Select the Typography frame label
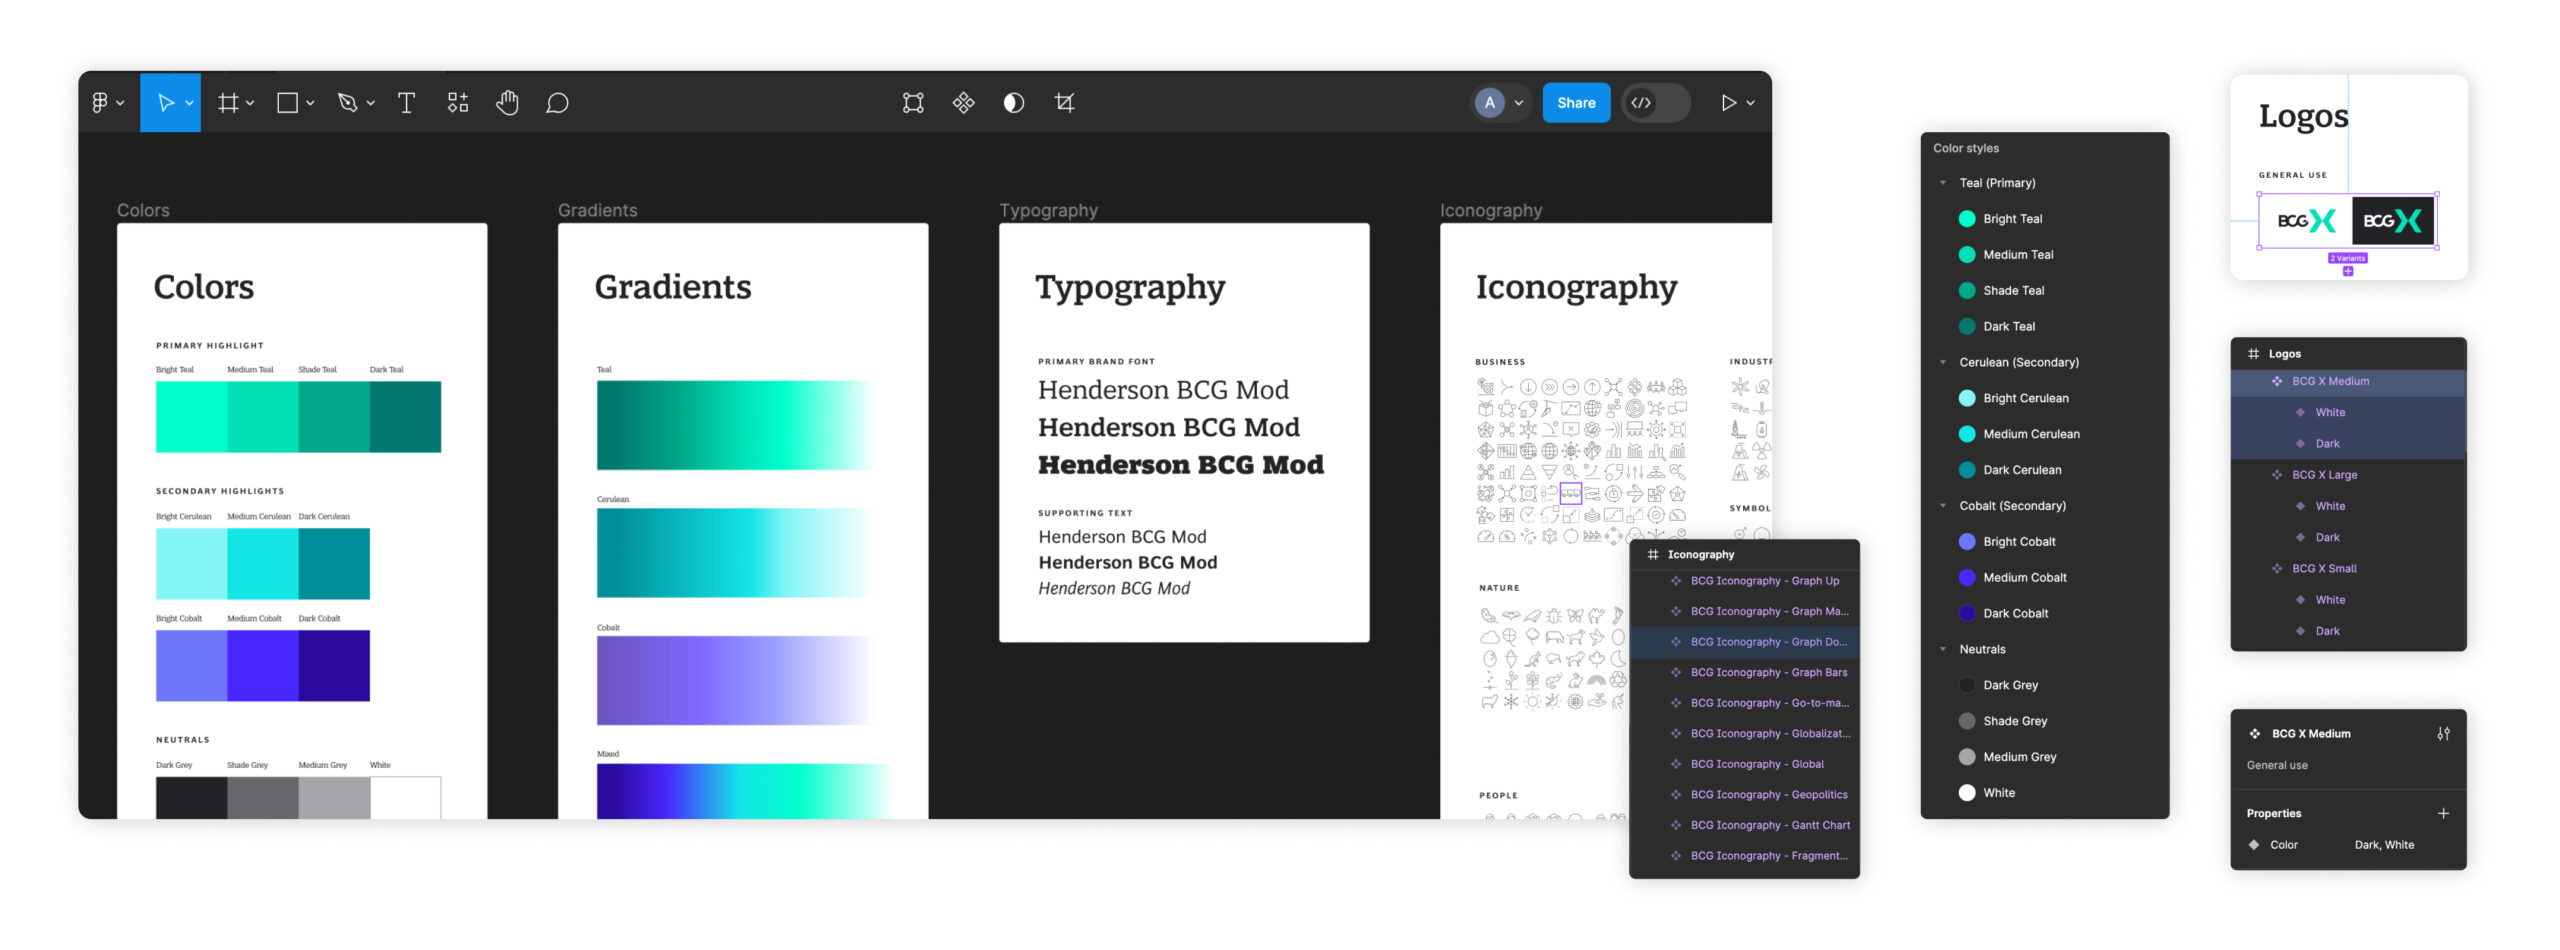This screenshot has height=950, width=2560. (x=1048, y=210)
